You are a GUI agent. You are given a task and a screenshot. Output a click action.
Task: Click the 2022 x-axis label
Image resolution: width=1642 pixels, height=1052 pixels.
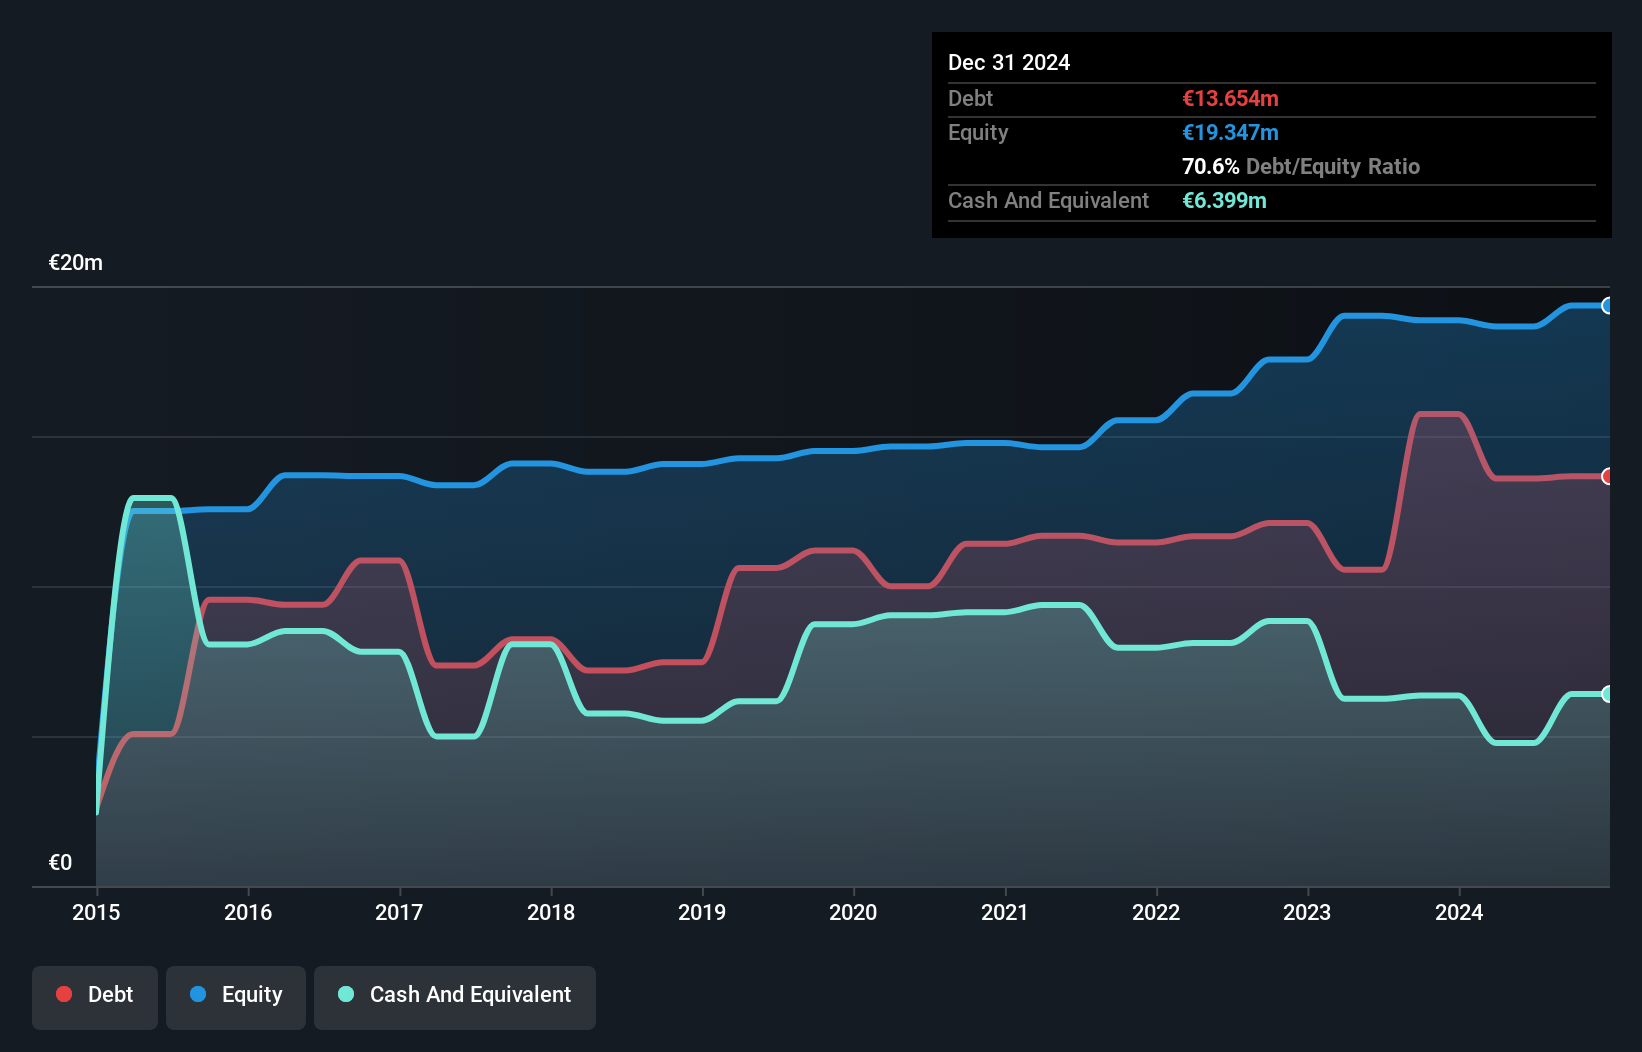[x=1156, y=912]
